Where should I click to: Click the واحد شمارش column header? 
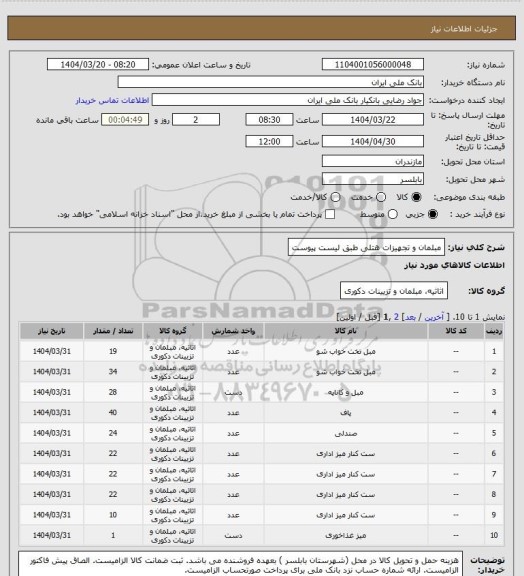(x=233, y=331)
